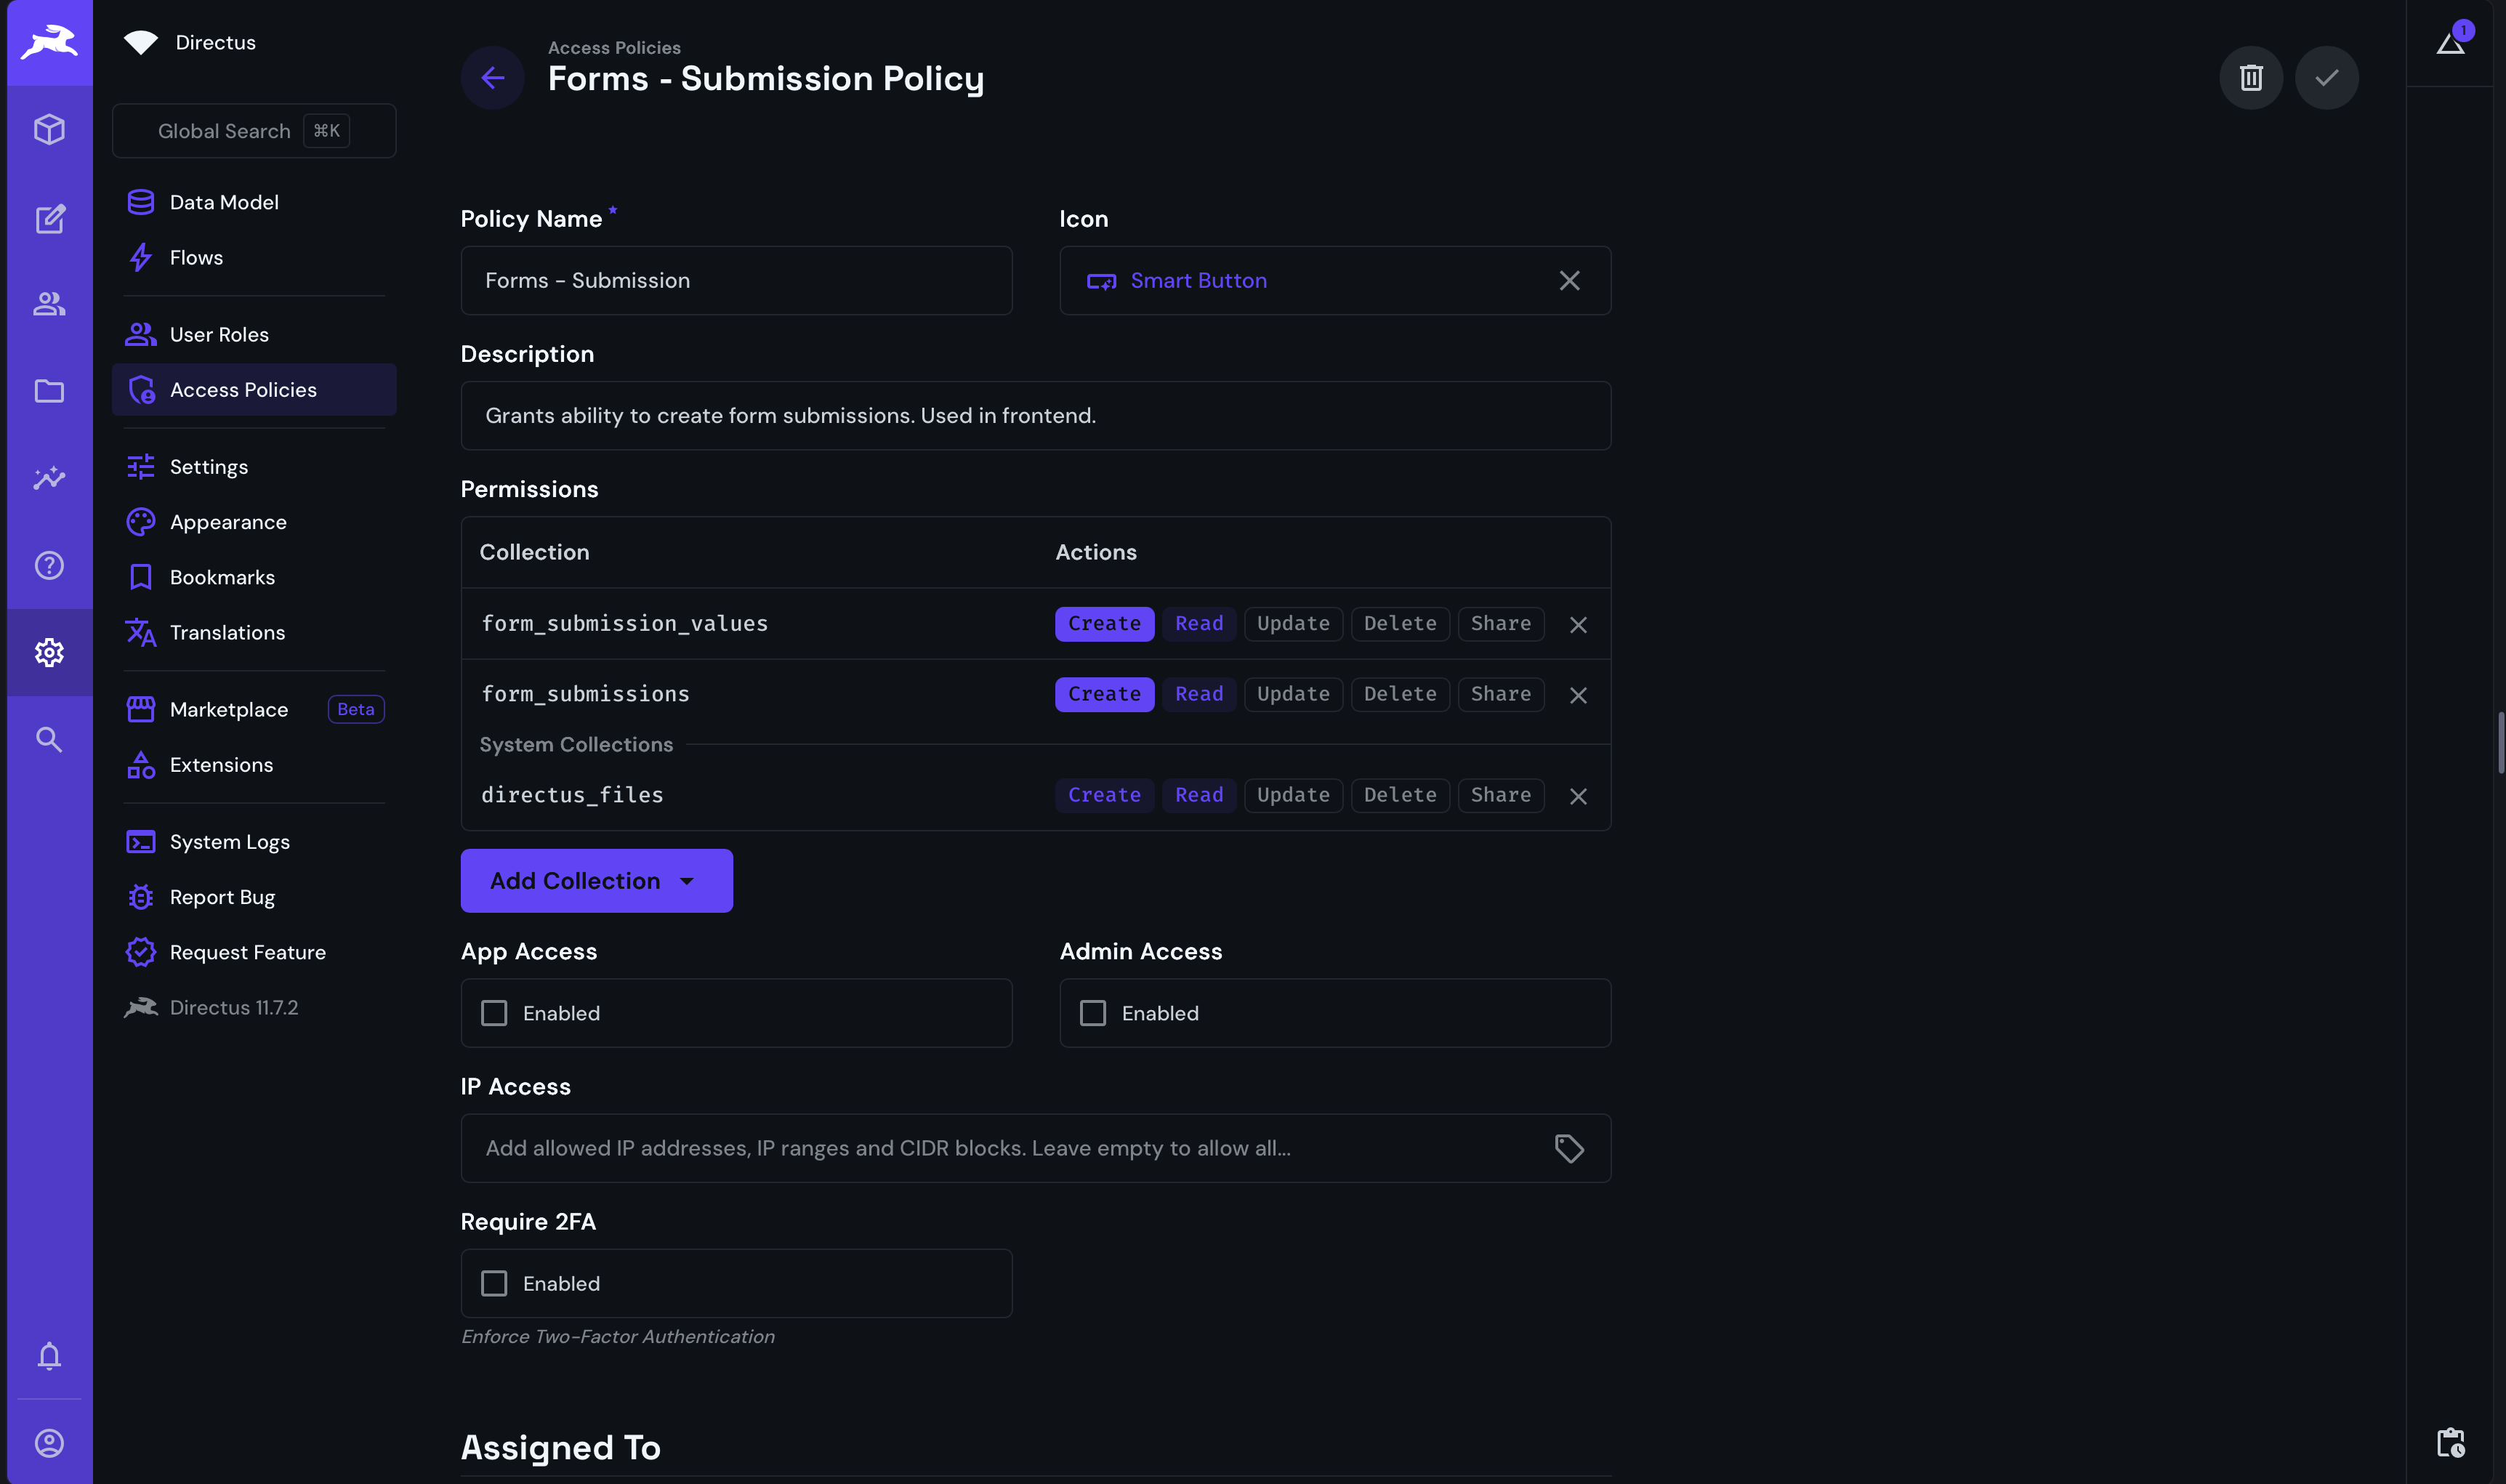Image resolution: width=2506 pixels, height=1484 pixels.
Task: Expand the Add Collection dropdown
Action: tap(596, 880)
